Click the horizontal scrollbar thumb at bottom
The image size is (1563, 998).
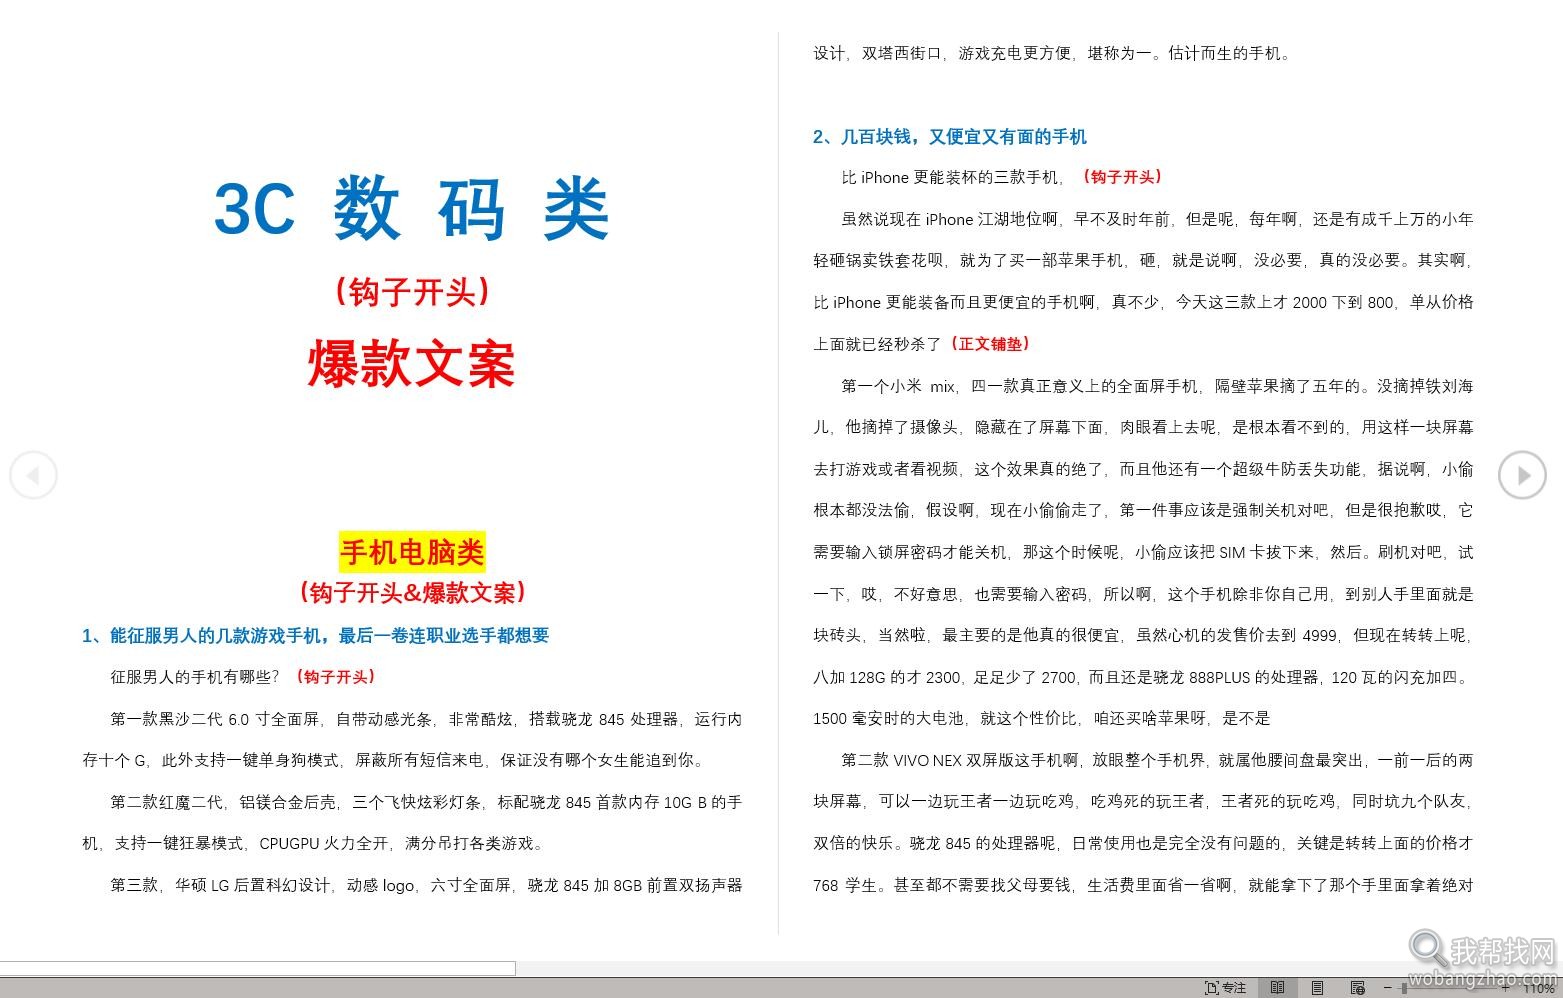pos(258,968)
